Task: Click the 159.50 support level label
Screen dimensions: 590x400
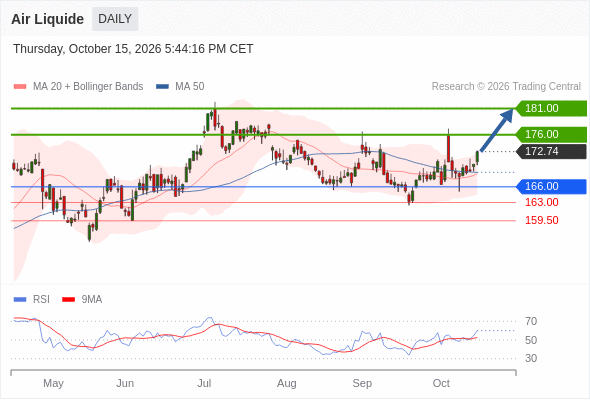Action: tap(541, 221)
